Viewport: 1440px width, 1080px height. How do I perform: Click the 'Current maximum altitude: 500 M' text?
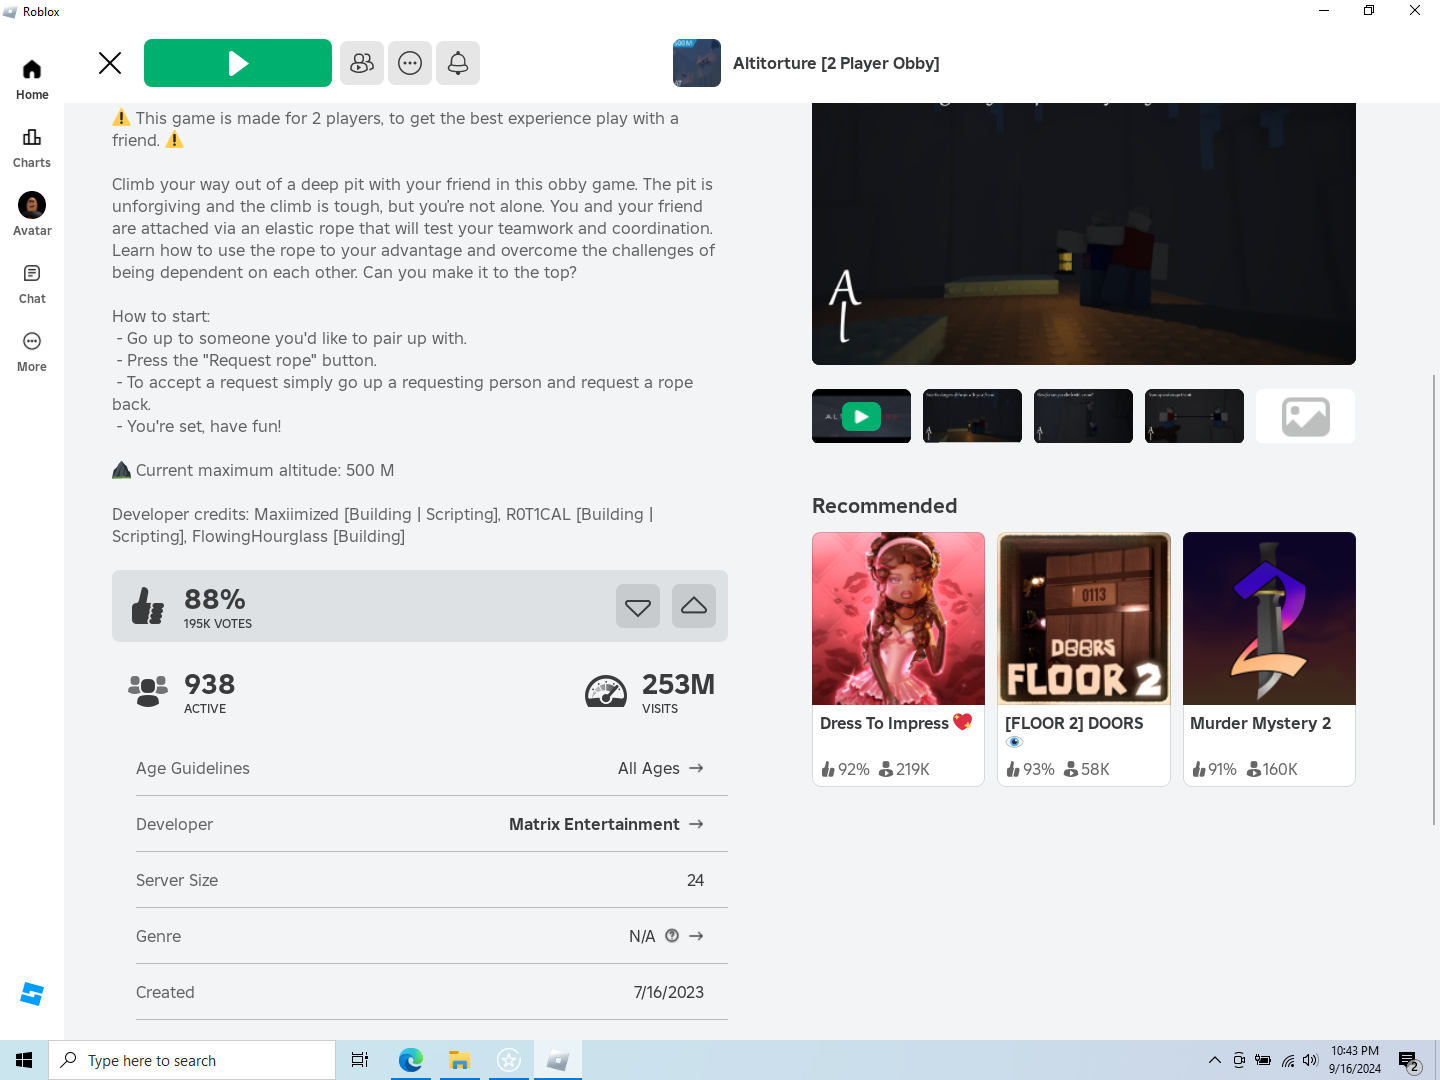[265, 470]
